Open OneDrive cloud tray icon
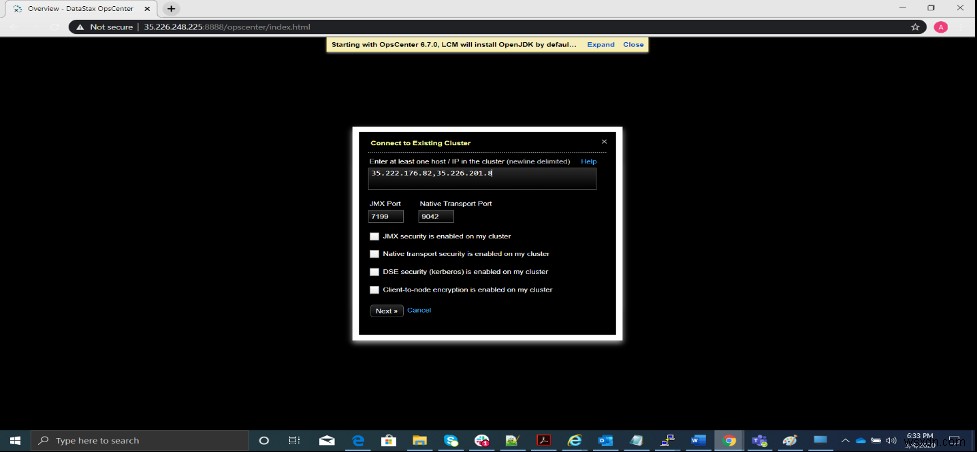977x452 pixels. [x=861, y=440]
